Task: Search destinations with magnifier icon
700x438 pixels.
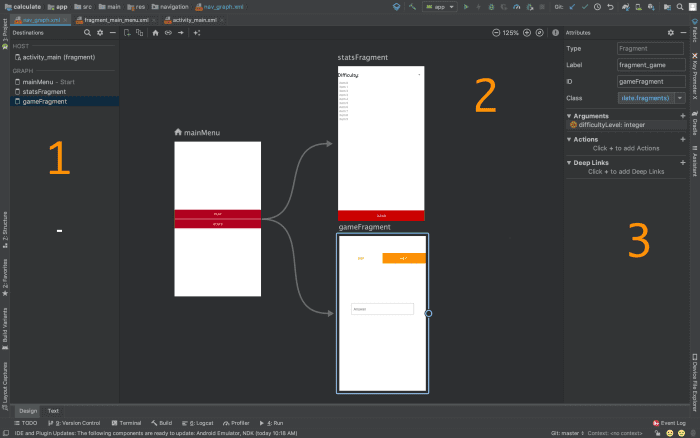Action: pyautogui.click(x=87, y=33)
